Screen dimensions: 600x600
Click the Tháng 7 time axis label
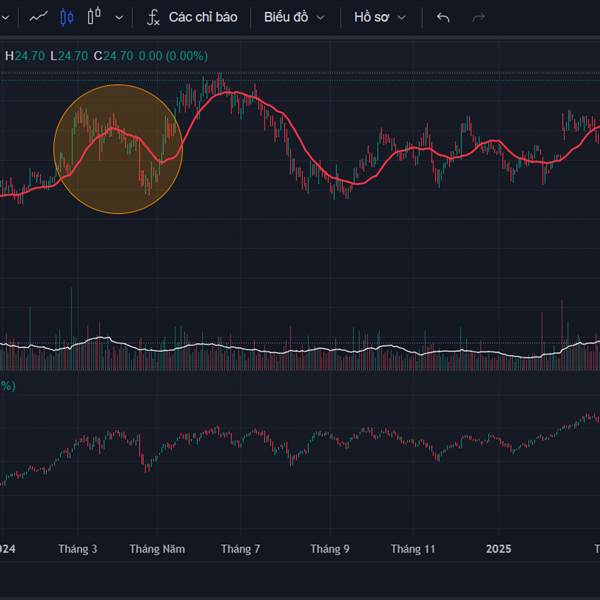240,549
